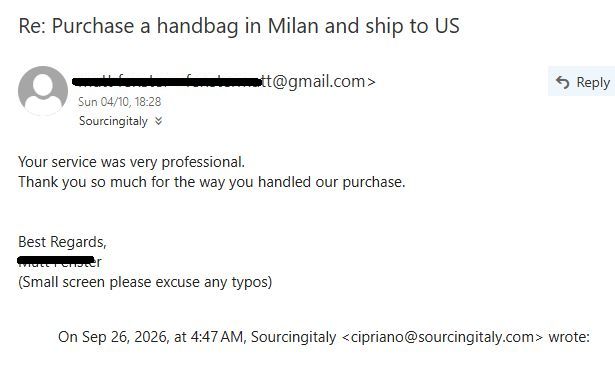Click the black redaction bar over the sender name
The image size is (615, 377).
[167, 82]
